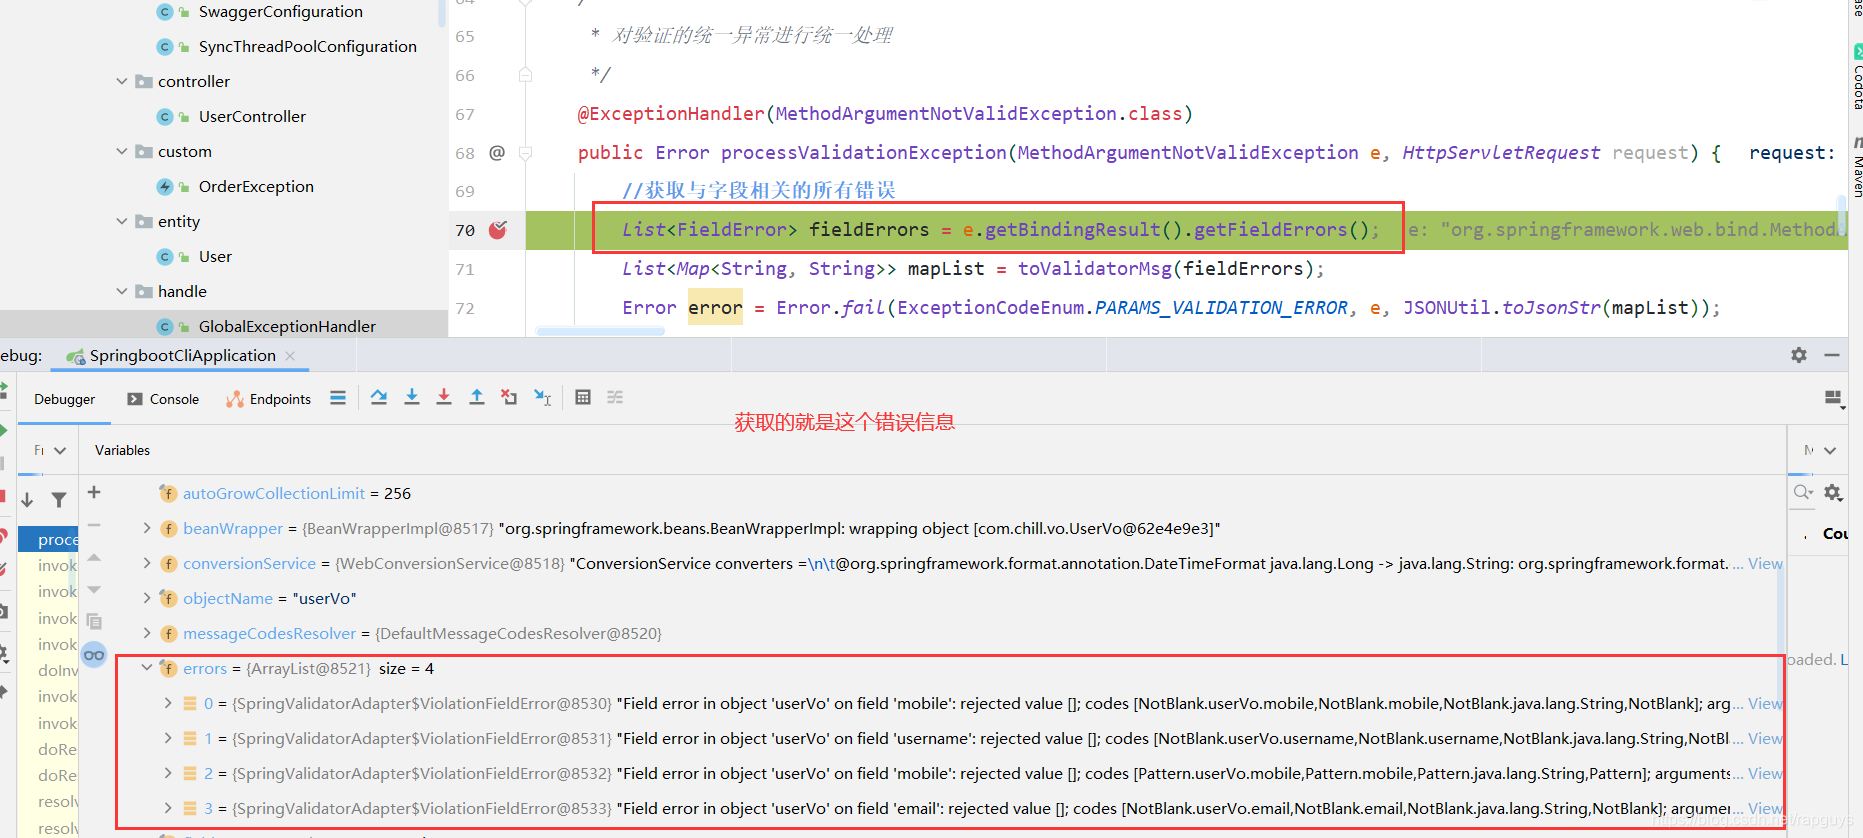
Task: Click the Endpoints tab icon
Action: pyautogui.click(x=235, y=399)
